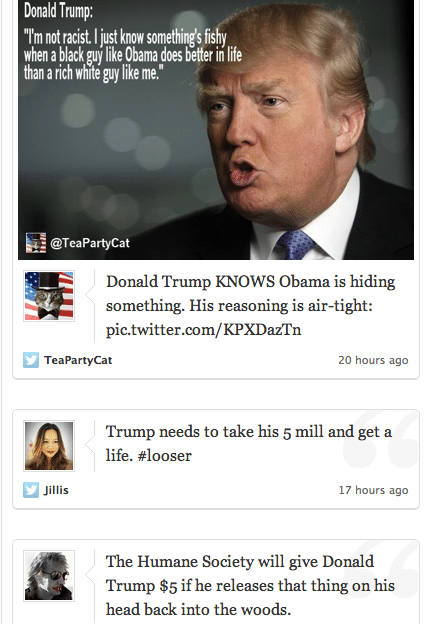Click the small @TeaPartyCat logo in the image
Screen dimensions: 427x624
tap(36, 243)
